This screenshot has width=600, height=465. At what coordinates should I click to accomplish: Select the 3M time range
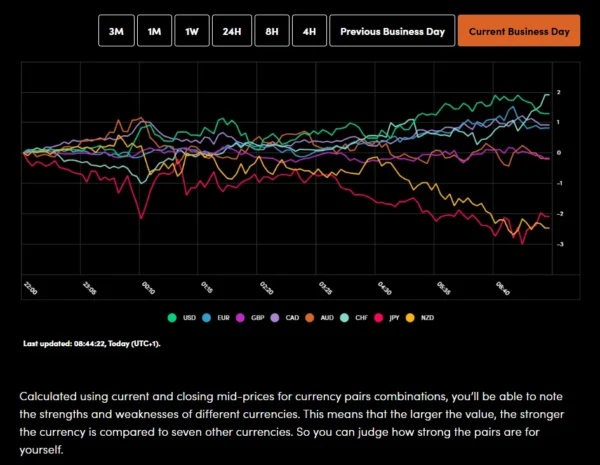pyautogui.click(x=115, y=31)
